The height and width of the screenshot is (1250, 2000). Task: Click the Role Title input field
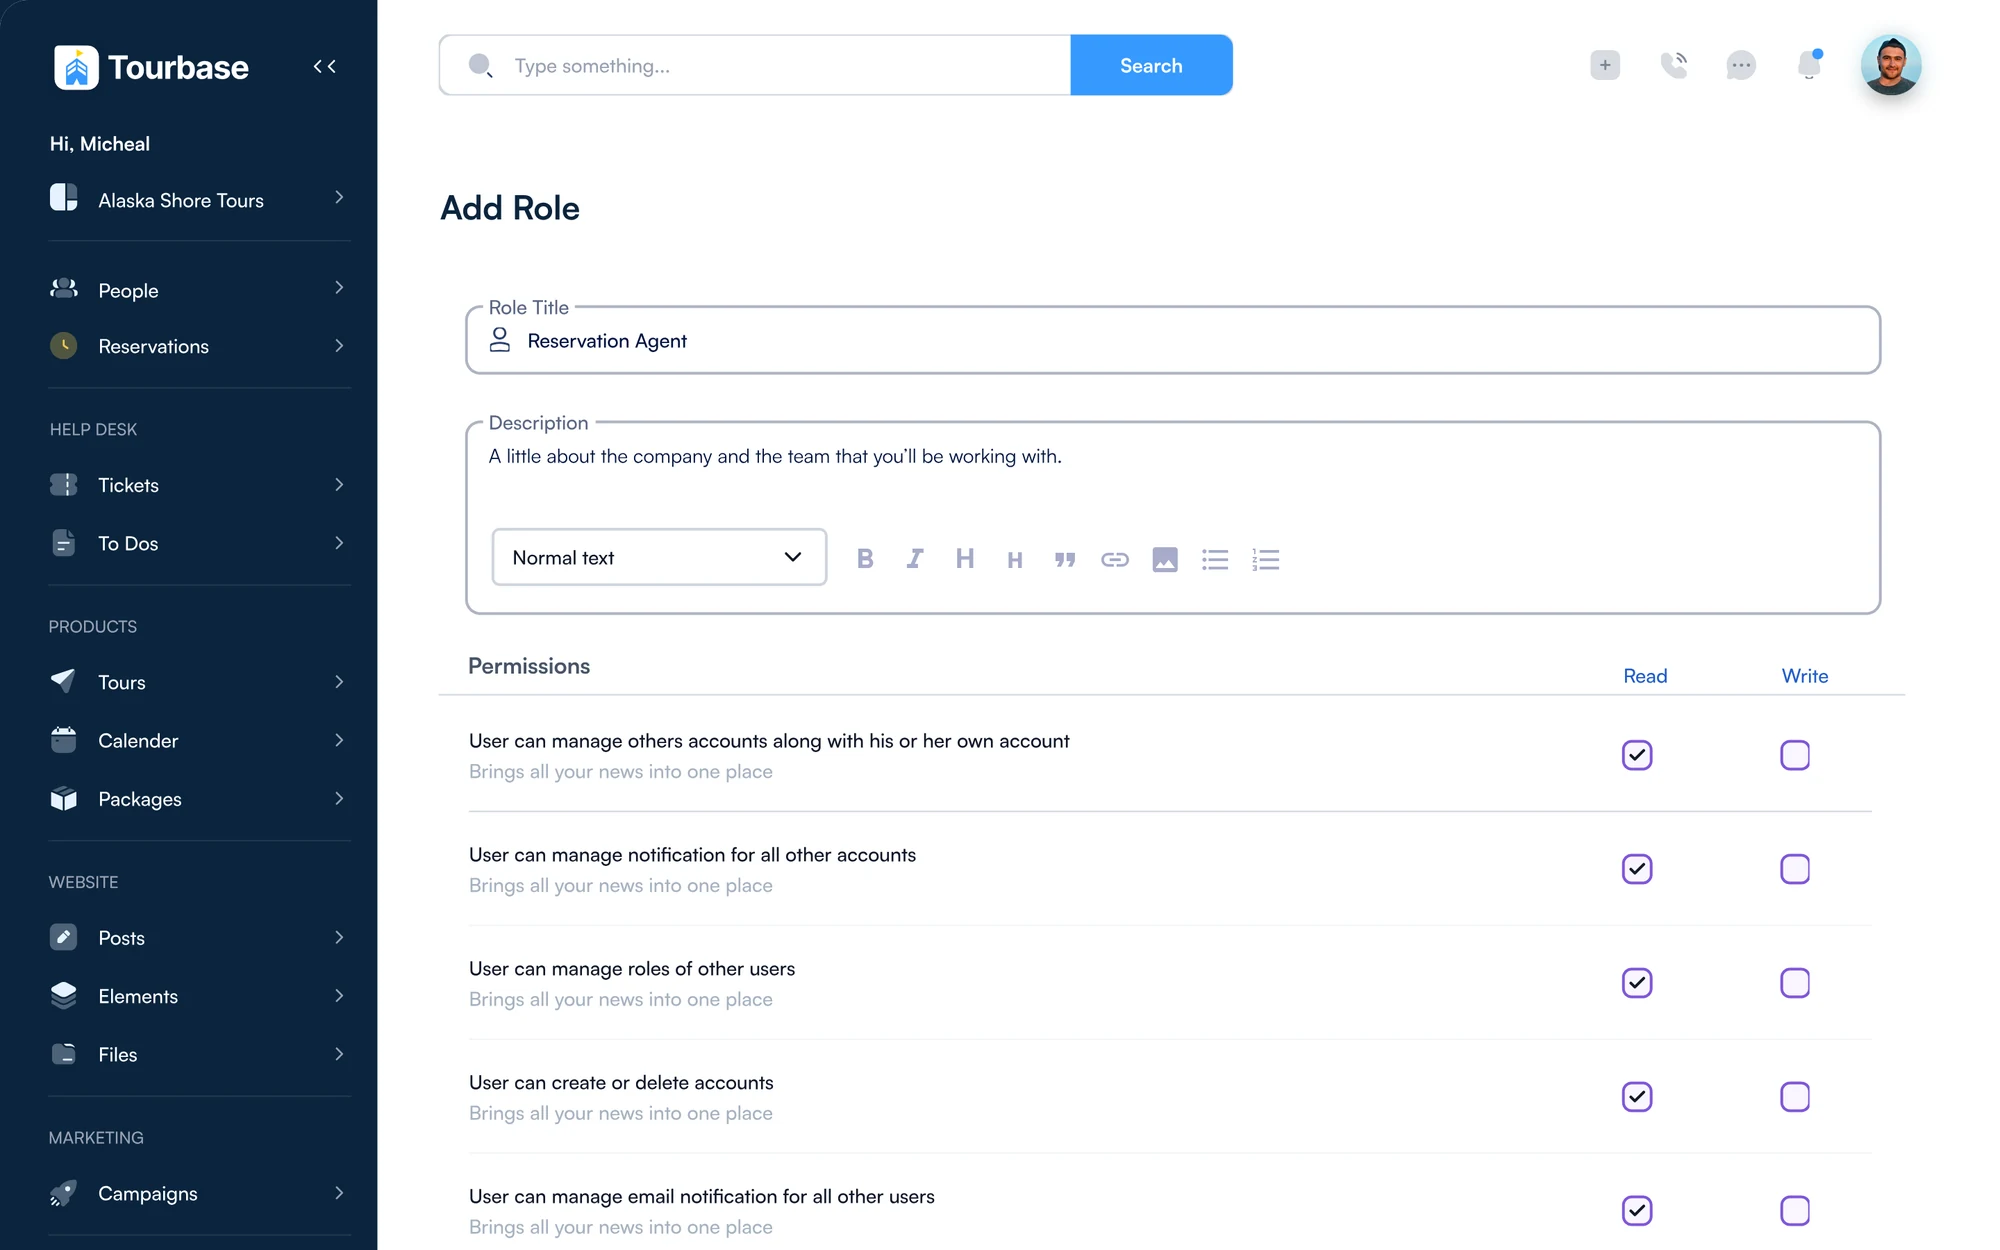click(1173, 341)
